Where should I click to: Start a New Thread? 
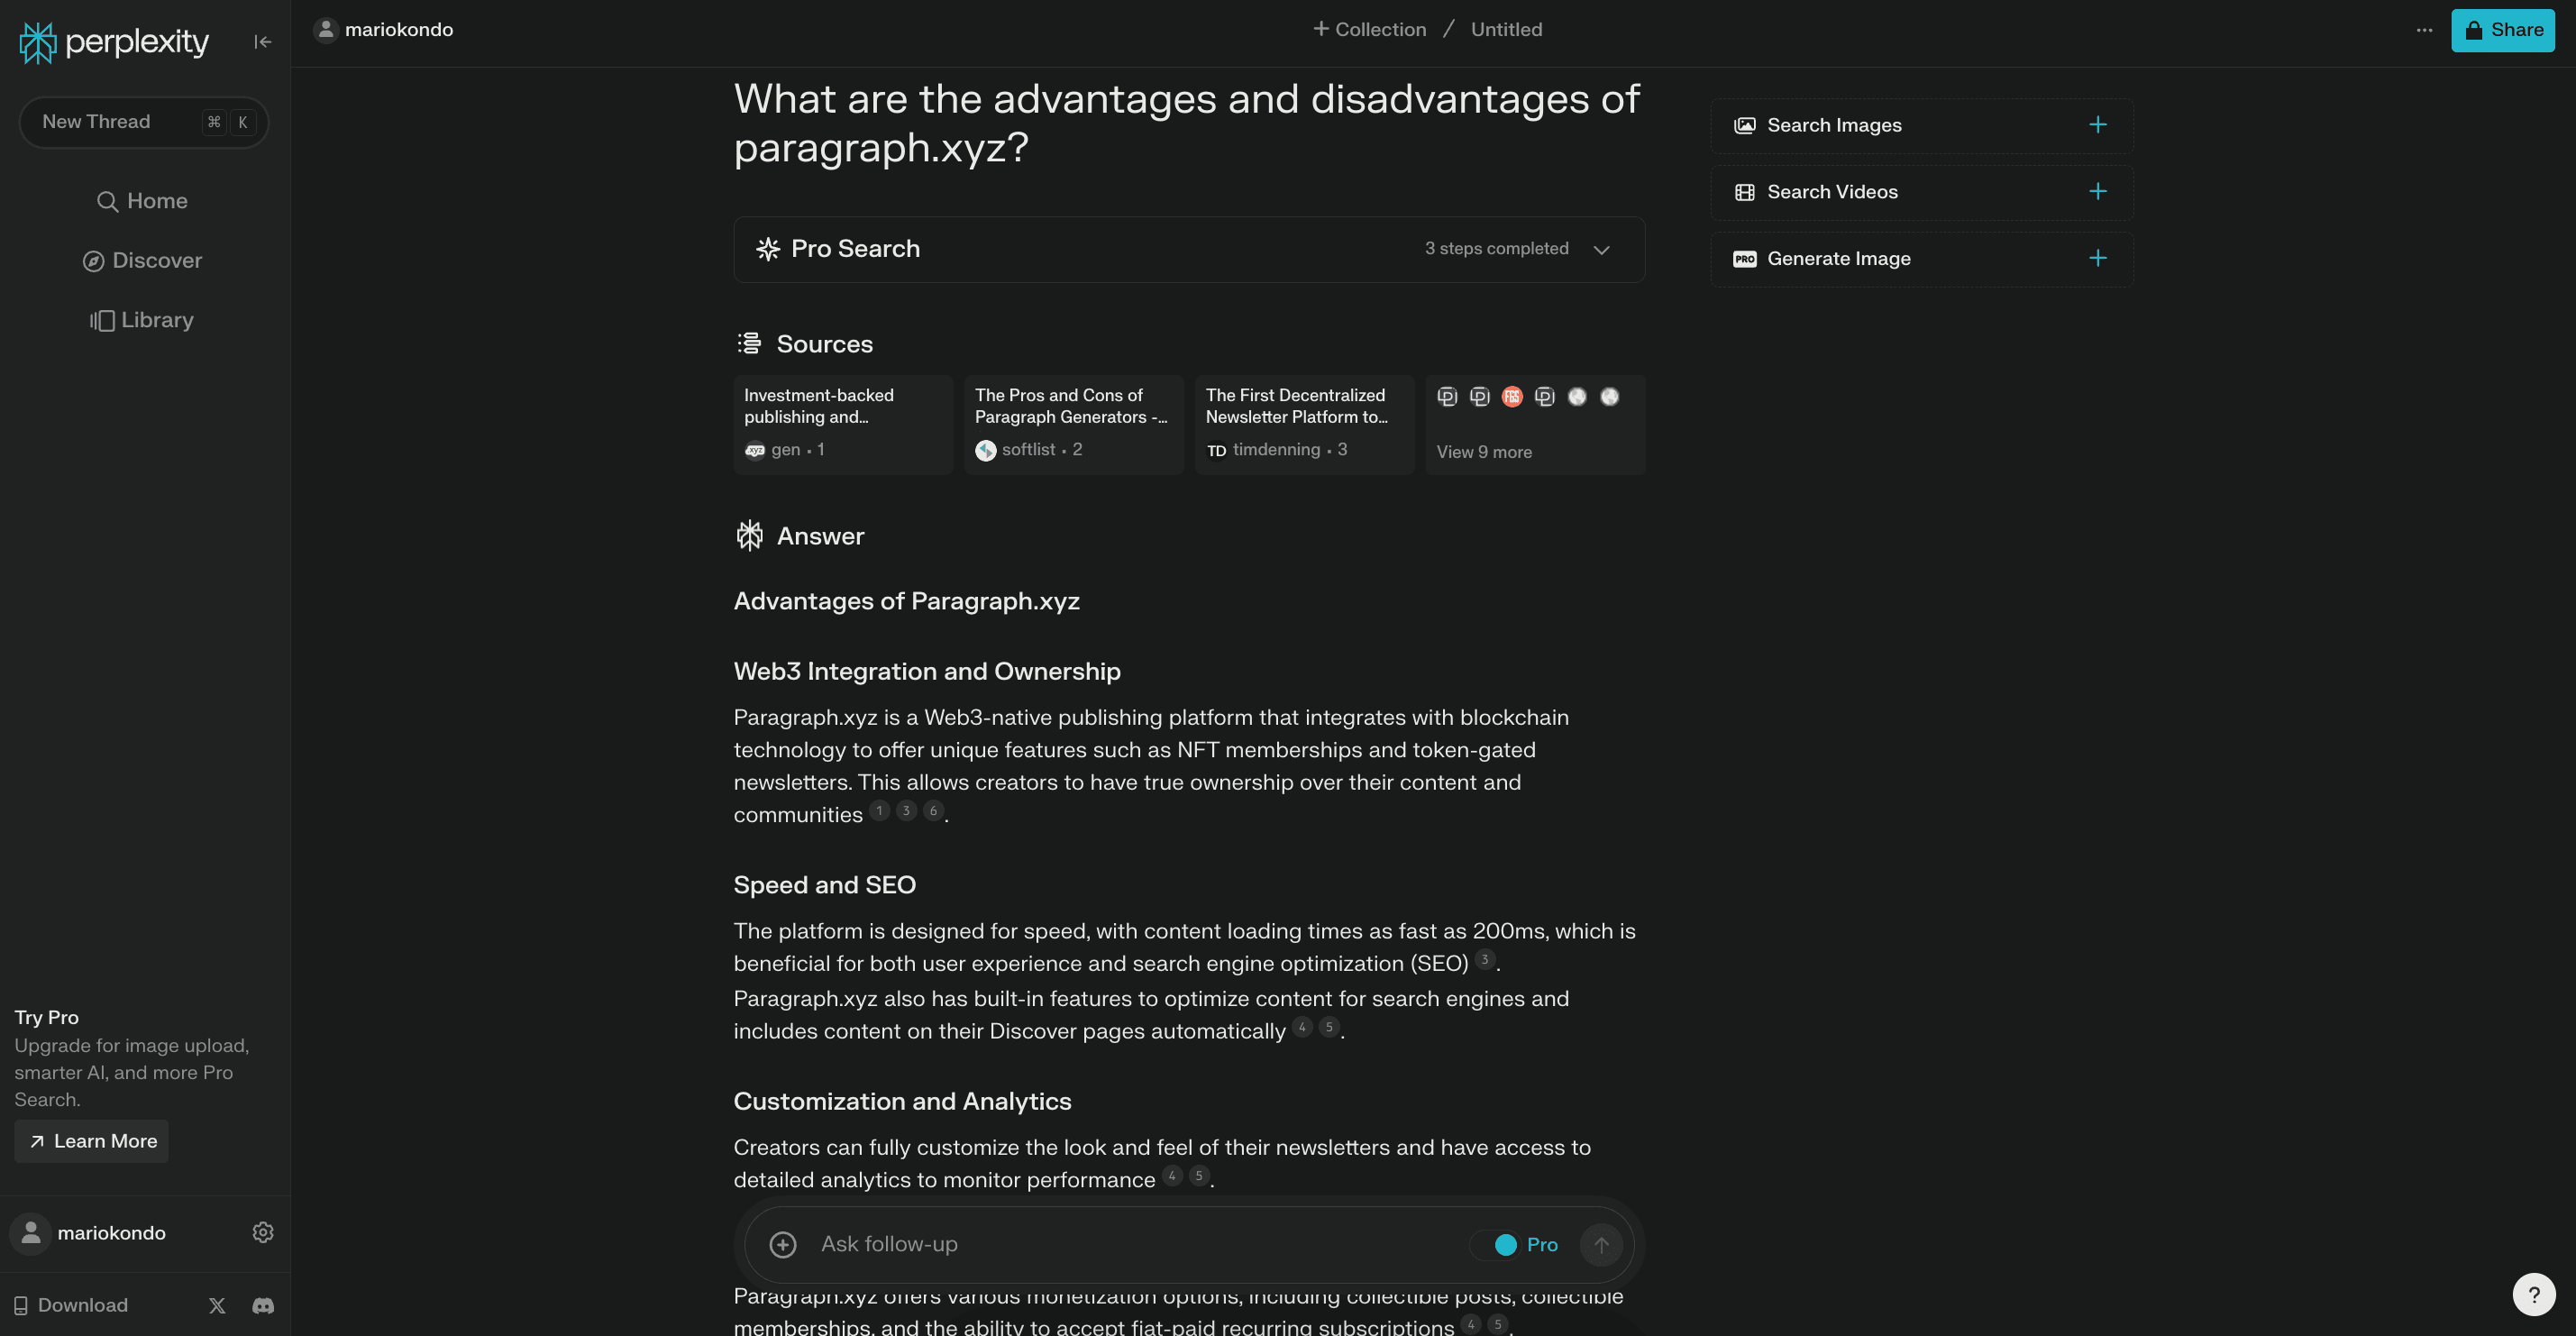(143, 121)
